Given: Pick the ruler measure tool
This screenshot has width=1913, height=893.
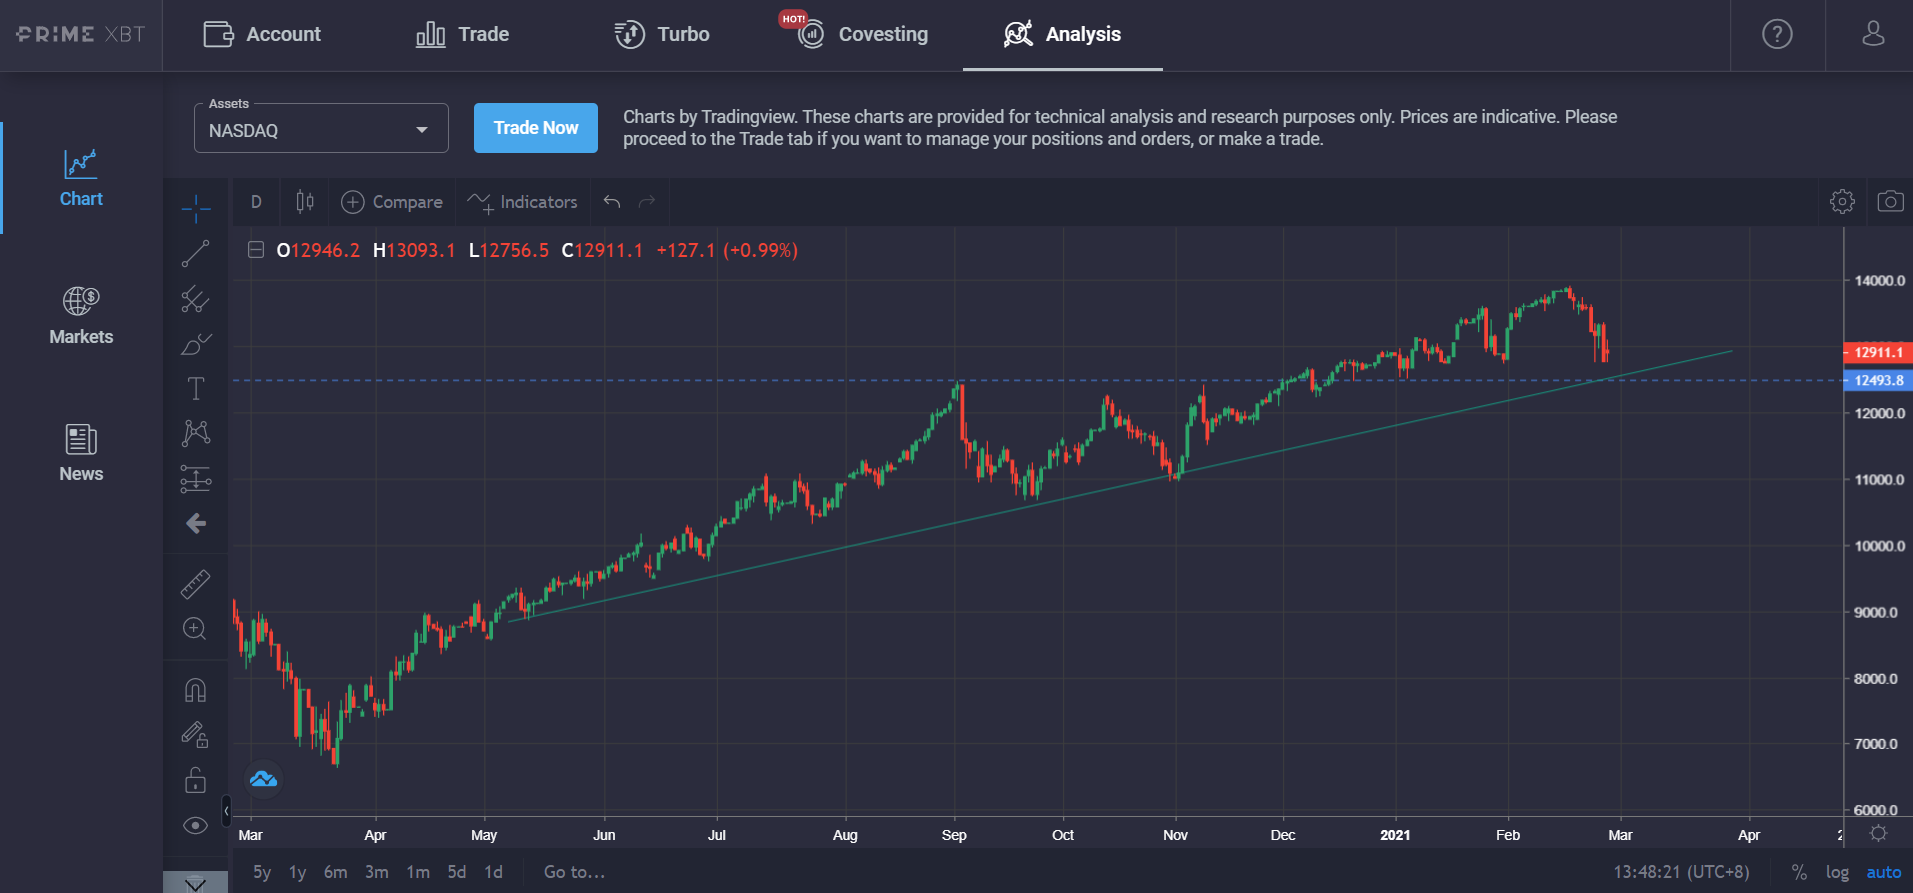Looking at the screenshot, I should pos(196,584).
